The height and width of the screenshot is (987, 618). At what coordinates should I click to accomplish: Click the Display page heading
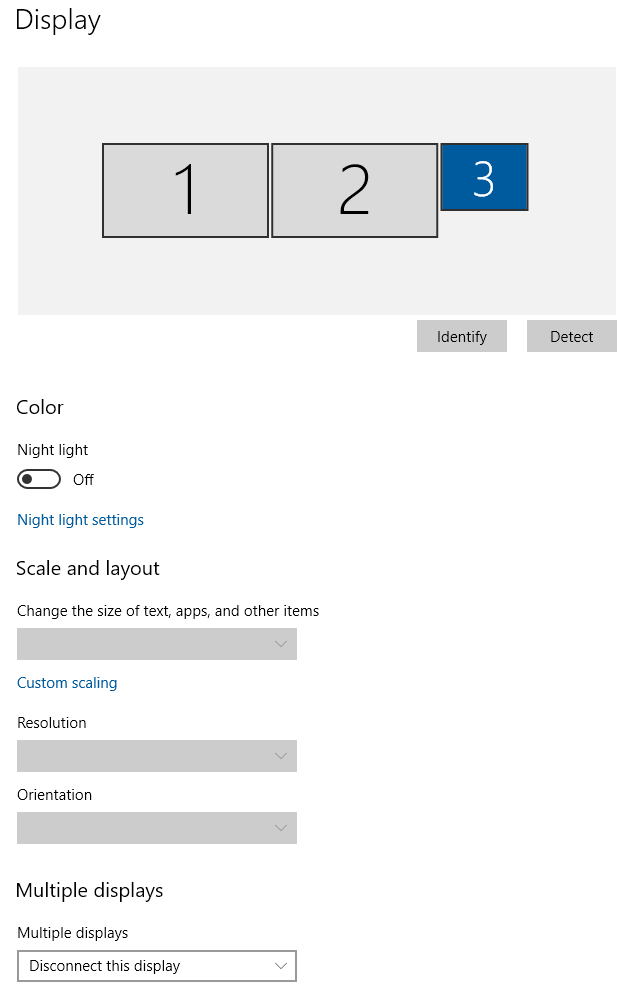pyautogui.click(x=58, y=20)
